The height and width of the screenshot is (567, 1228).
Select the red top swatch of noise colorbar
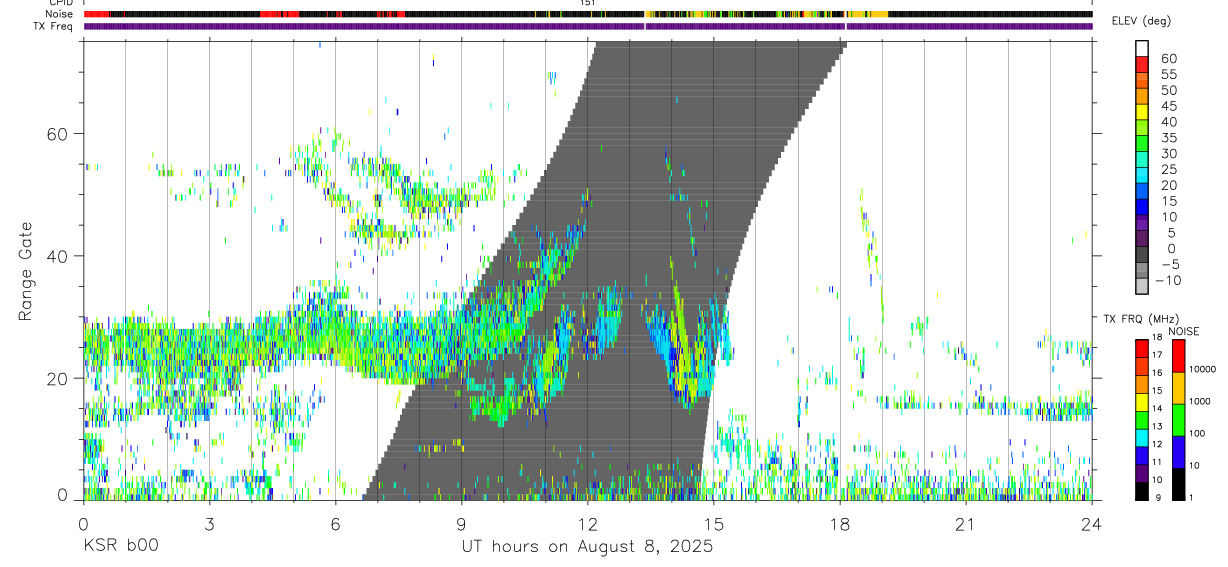(x=1179, y=356)
